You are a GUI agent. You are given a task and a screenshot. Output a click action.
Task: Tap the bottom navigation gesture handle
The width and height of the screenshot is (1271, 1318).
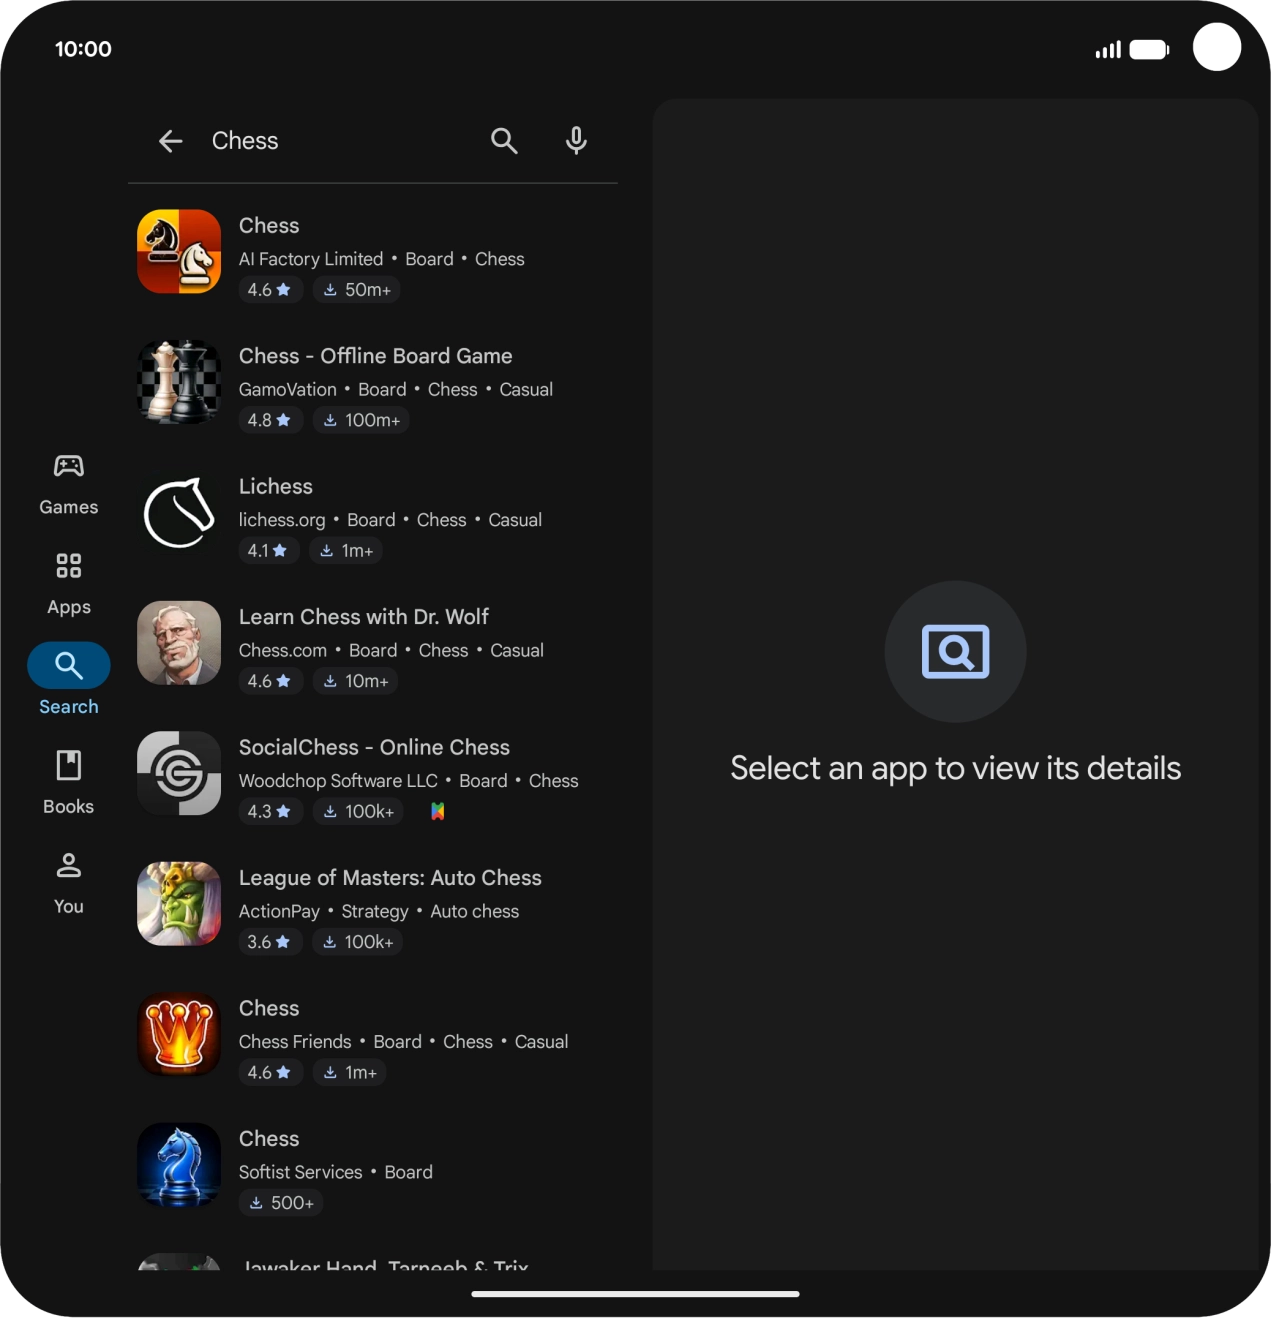point(635,1294)
